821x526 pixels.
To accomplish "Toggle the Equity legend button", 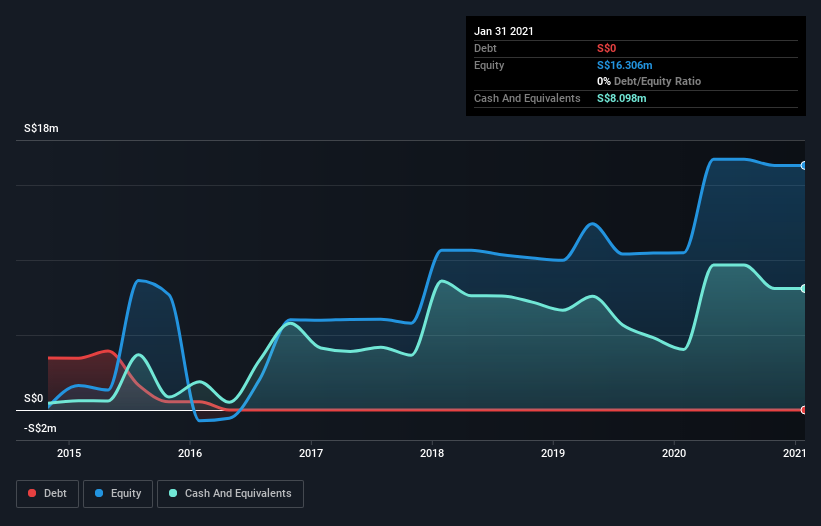I will tap(118, 494).
